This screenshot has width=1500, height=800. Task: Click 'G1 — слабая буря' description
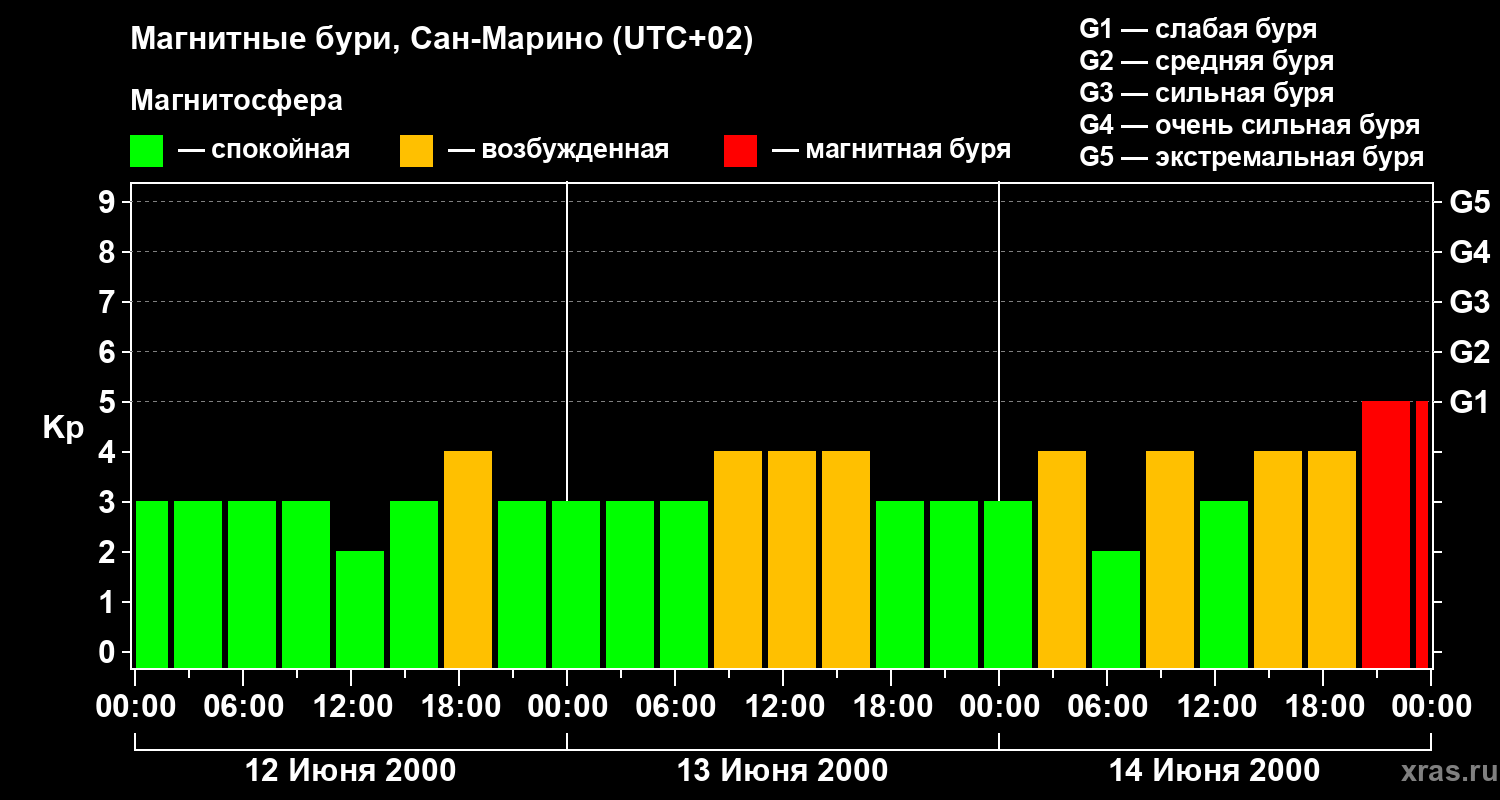click(x=1198, y=28)
